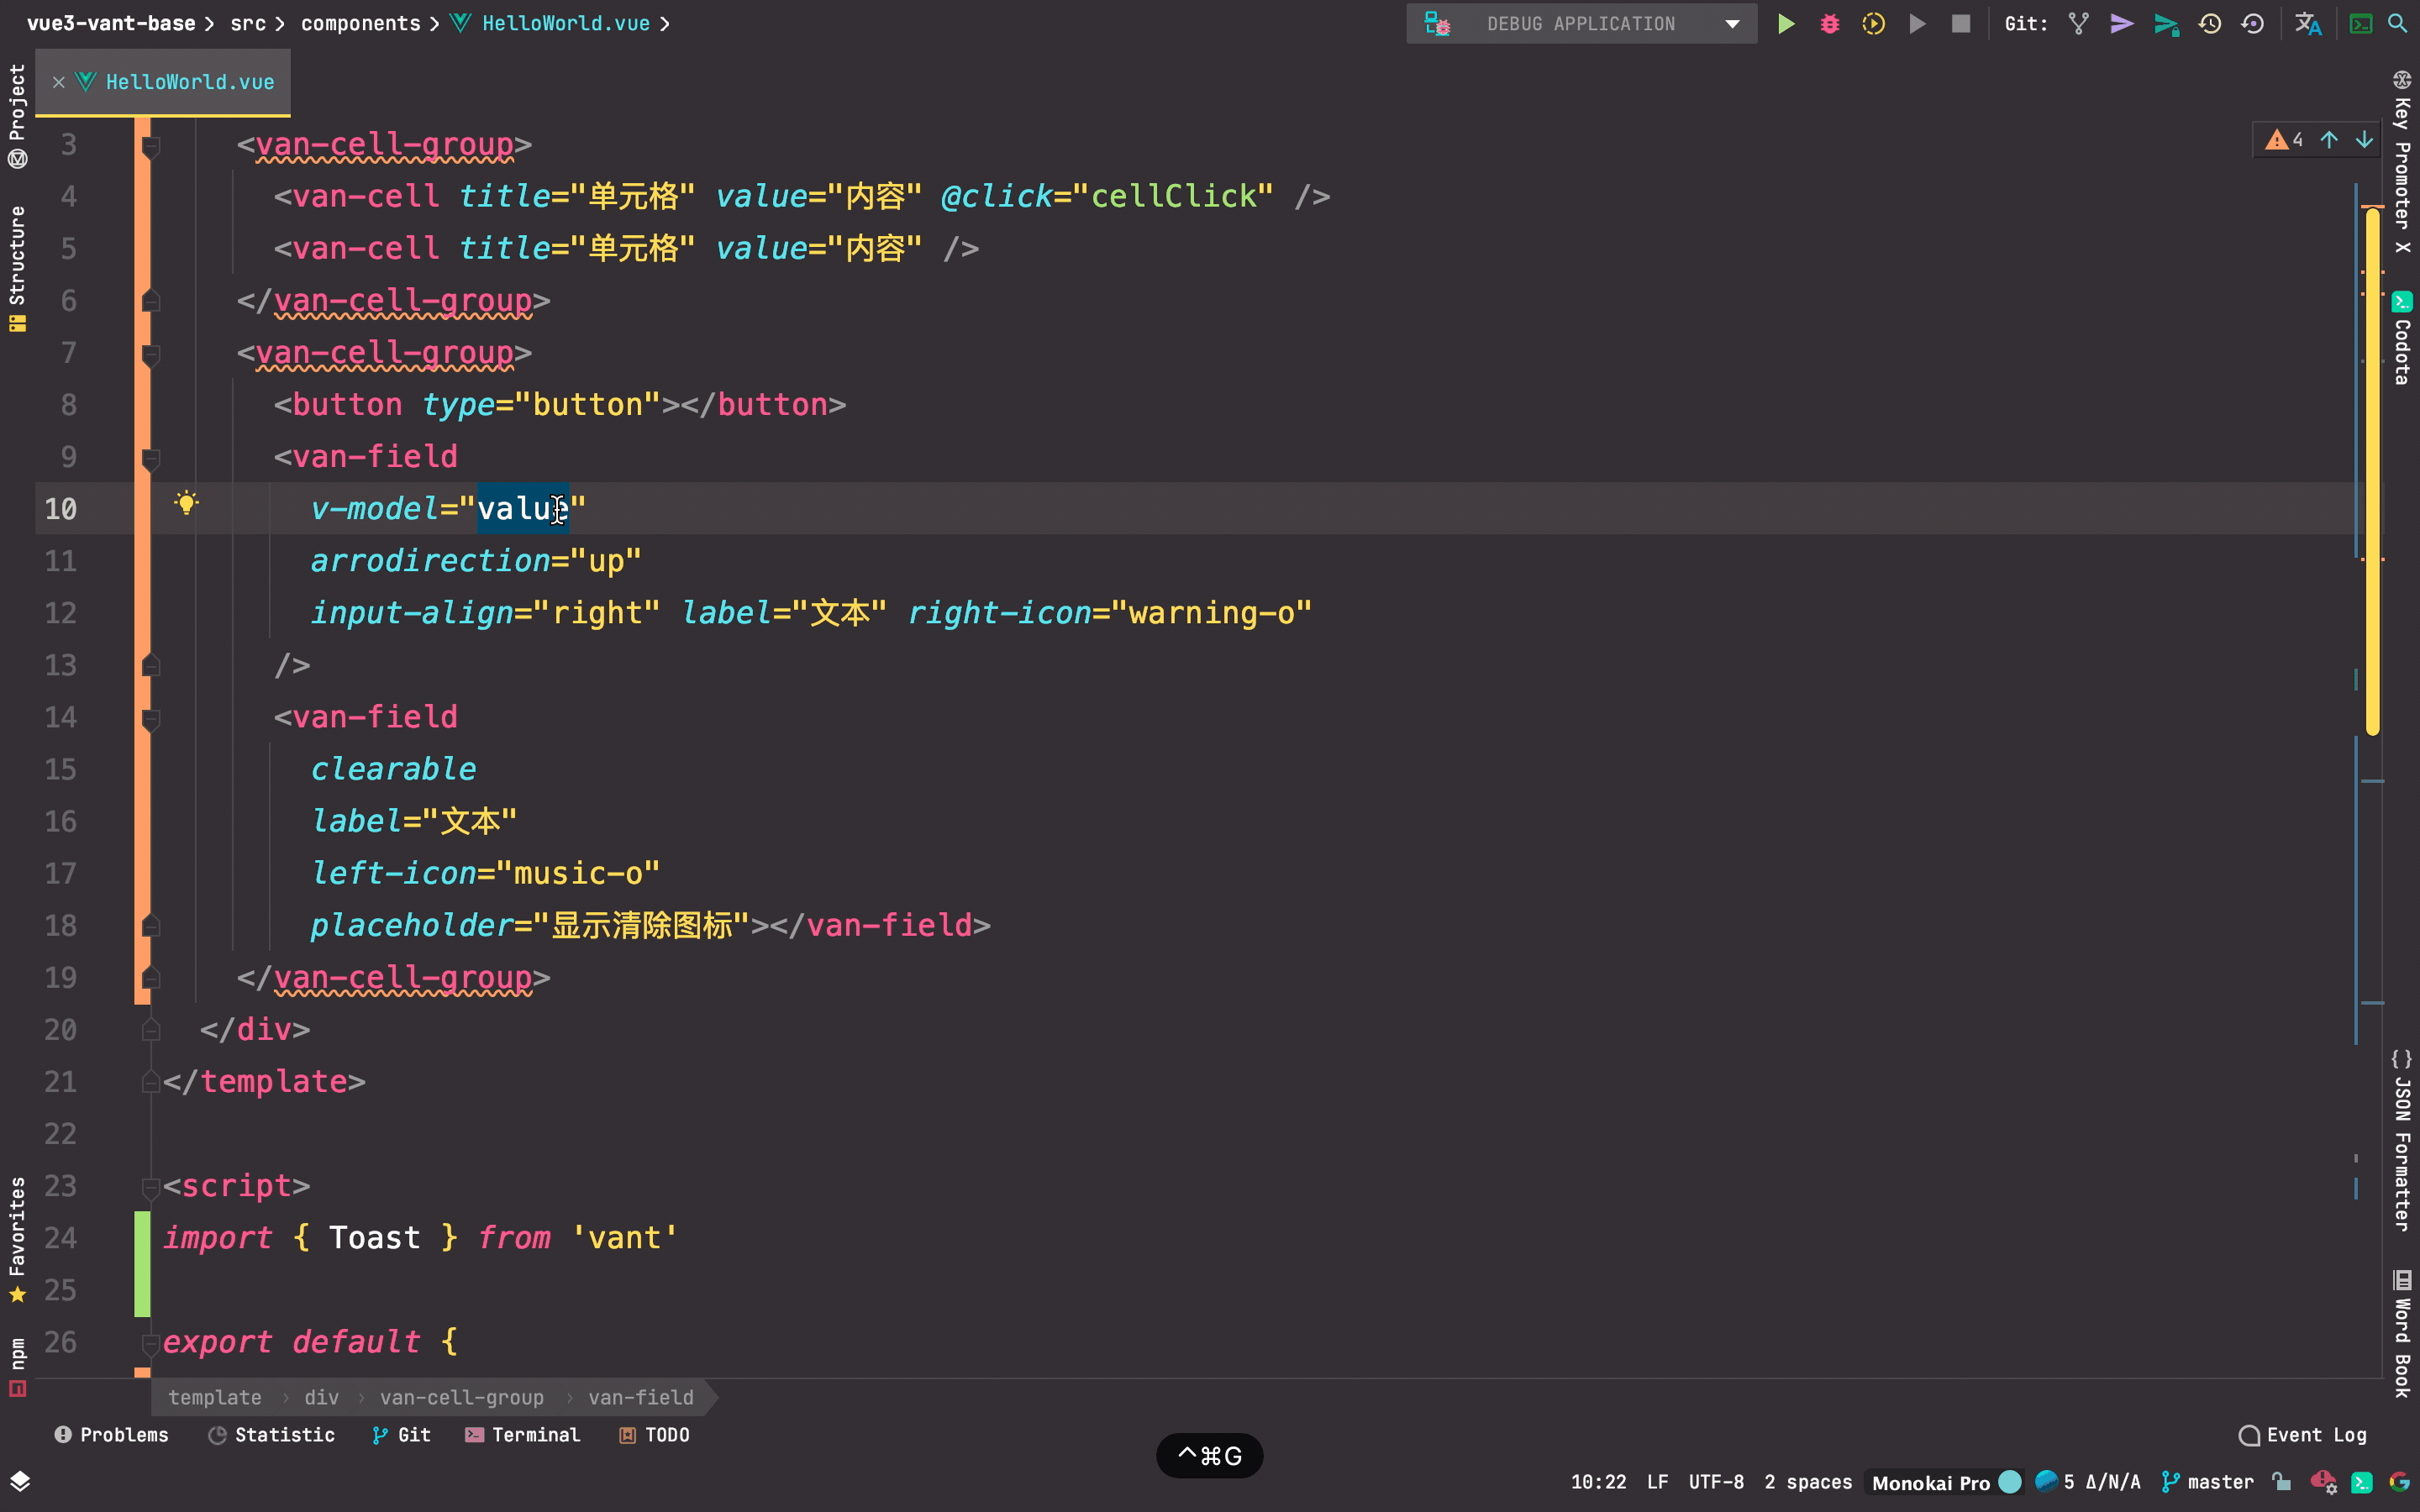Click the yellow intention lightbulb icon
This screenshot has width=2420, height=1512.
(186, 503)
